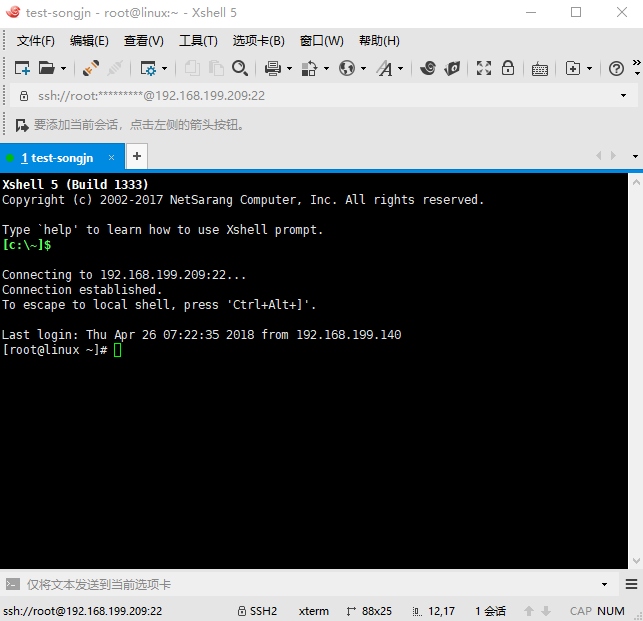643x621 pixels.
Task: Click the compose bar terminal icon
Action: click(13, 584)
